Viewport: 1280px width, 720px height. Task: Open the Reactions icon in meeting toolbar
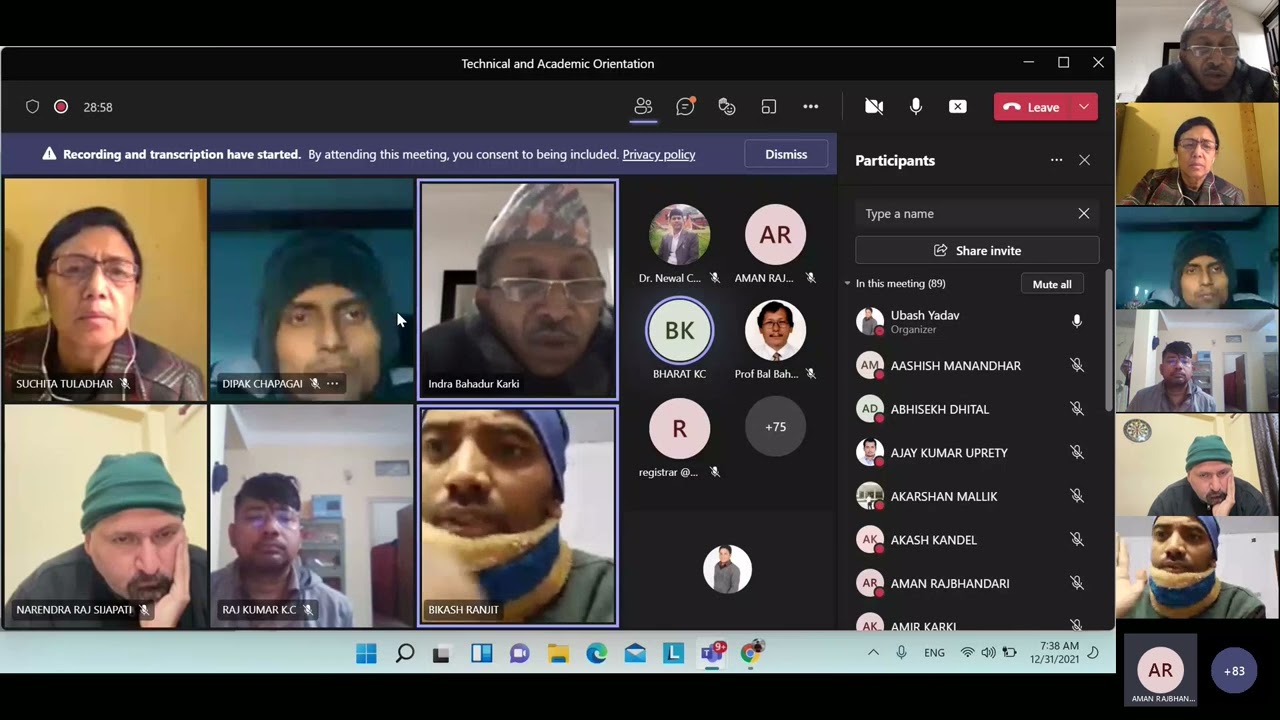tap(727, 107)
